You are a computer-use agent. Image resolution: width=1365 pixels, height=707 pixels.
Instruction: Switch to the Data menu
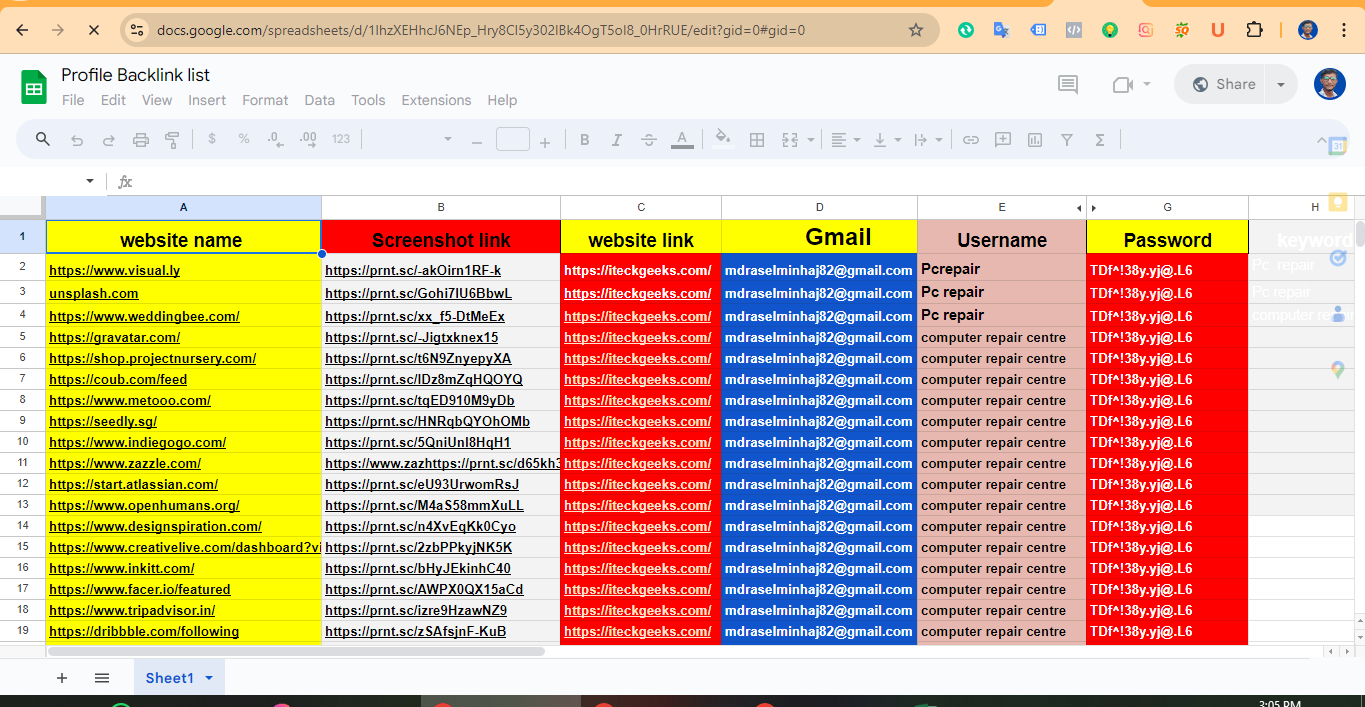[319, 100]
